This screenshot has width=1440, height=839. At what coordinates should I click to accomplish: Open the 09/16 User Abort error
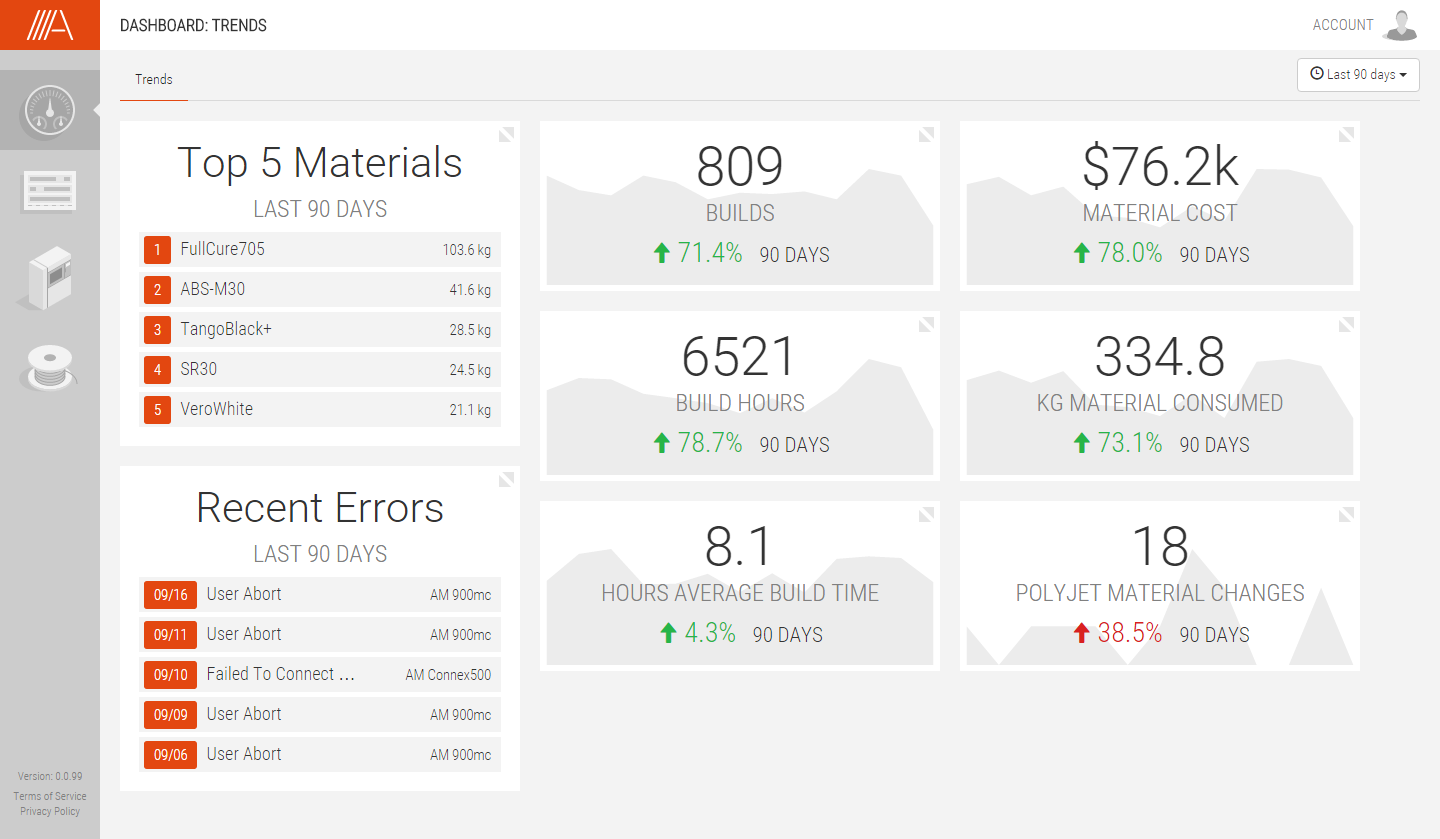point(320,595)
